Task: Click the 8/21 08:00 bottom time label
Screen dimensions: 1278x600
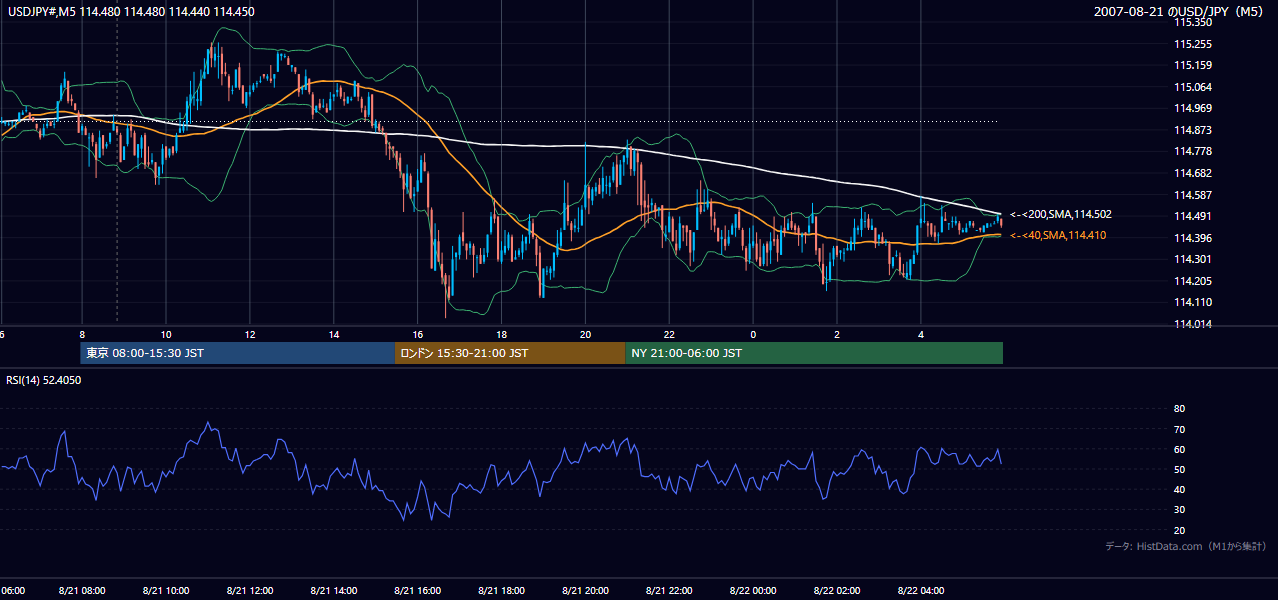Action: click(x=82, y=590)
